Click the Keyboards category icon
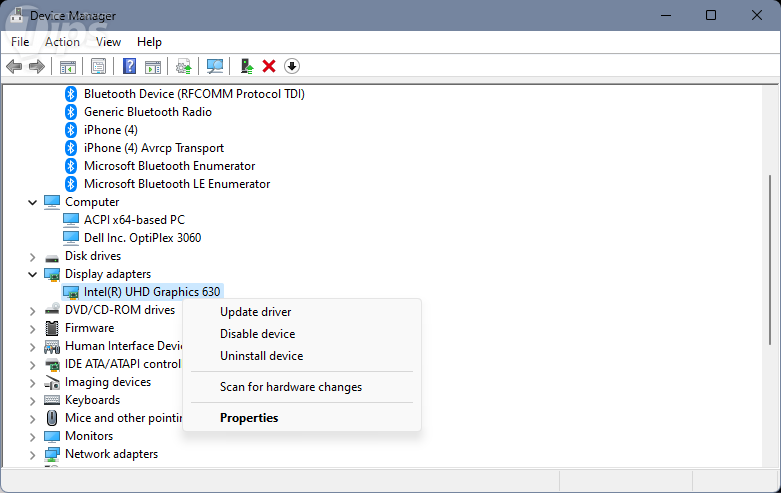This screenshot has width=781, height=494. pos(52,400)
